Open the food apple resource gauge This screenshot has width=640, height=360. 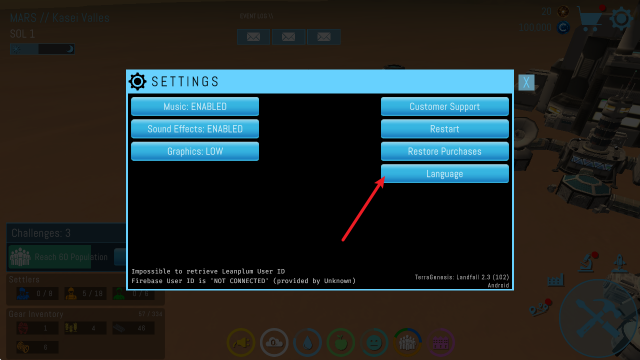point(340,342)
